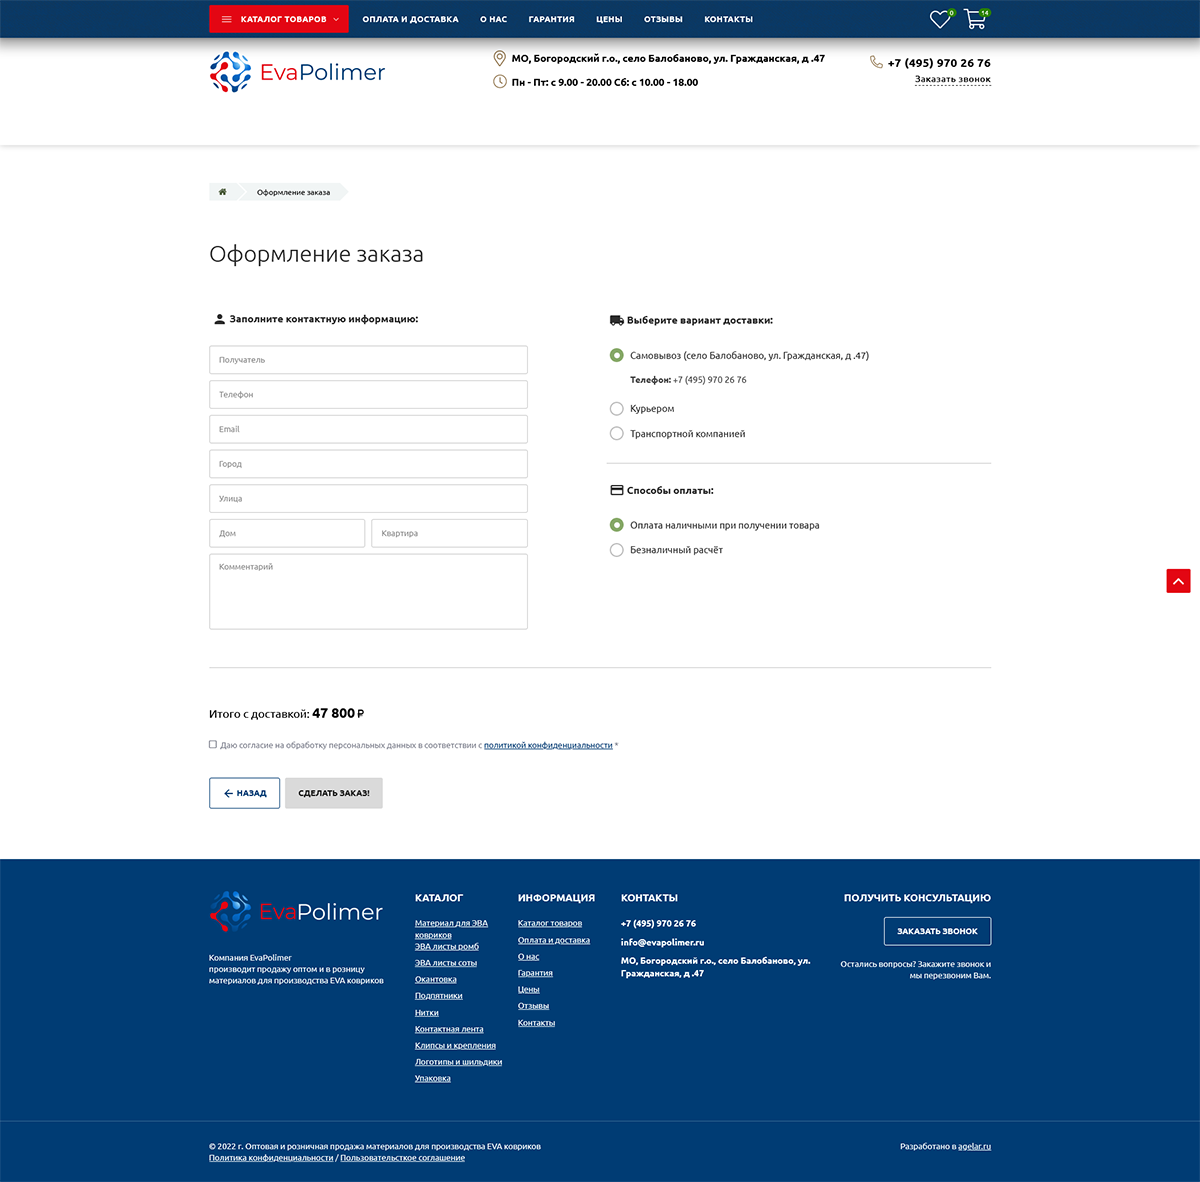
Task: Open footer link Логотипы и шильдики
Action: (x=458, y=1062)
